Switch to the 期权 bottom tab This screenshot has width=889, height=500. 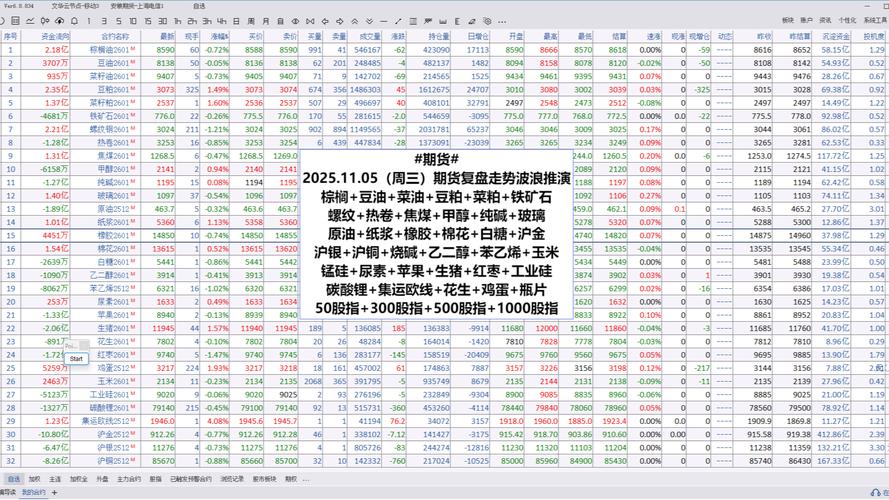291,479
